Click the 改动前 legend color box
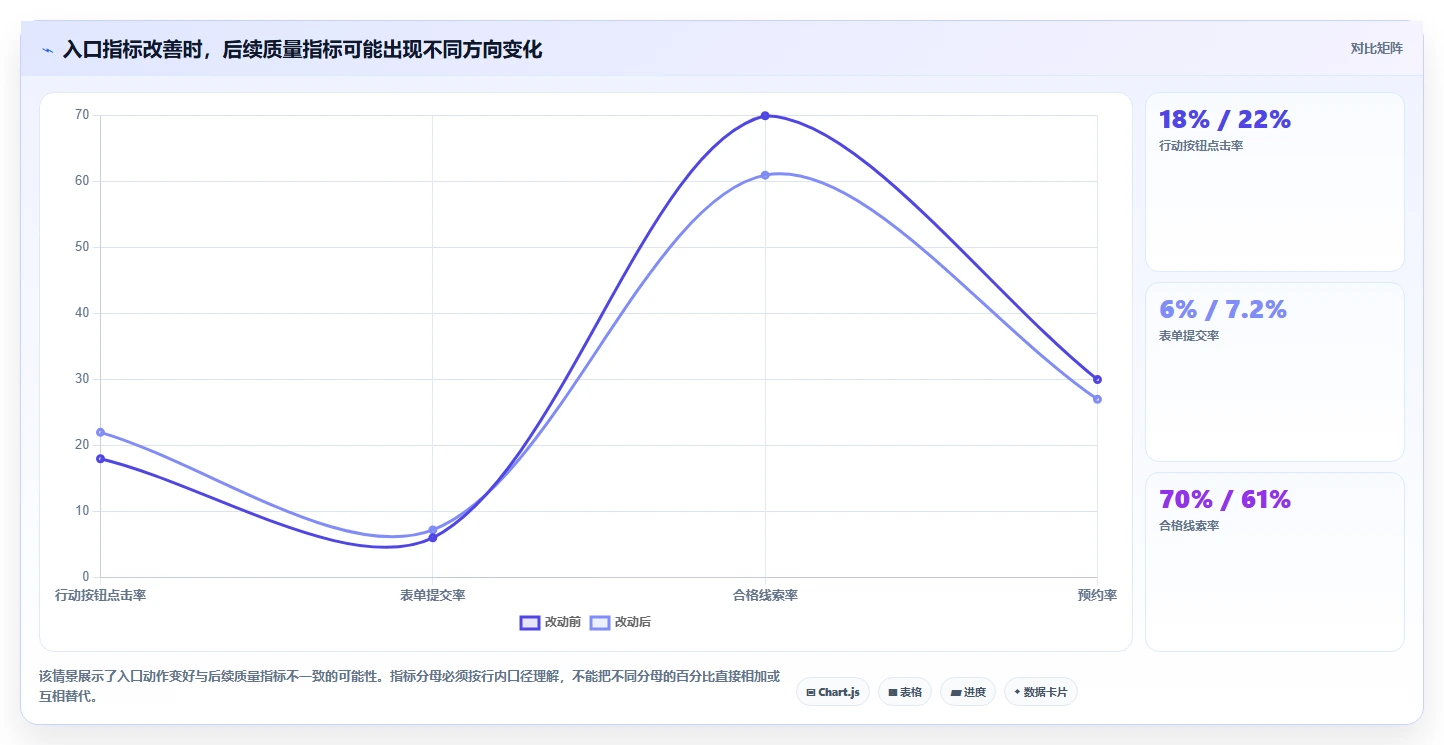This screenshot has height=745, width=1444. point(530,622)
